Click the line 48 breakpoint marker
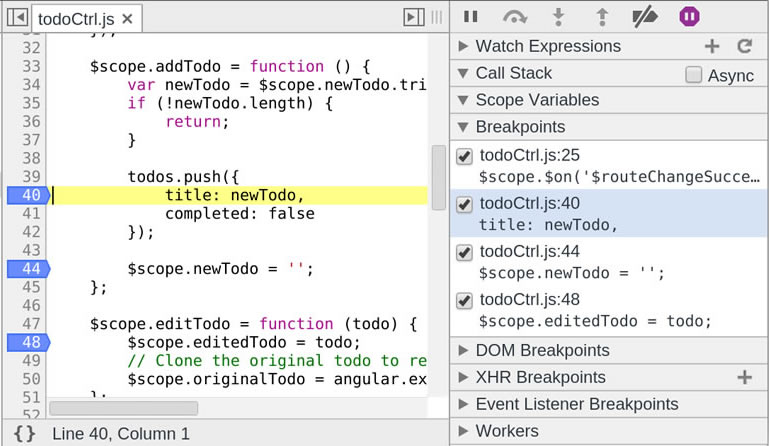This screenshot has width=769, height=446. point(26,342)
